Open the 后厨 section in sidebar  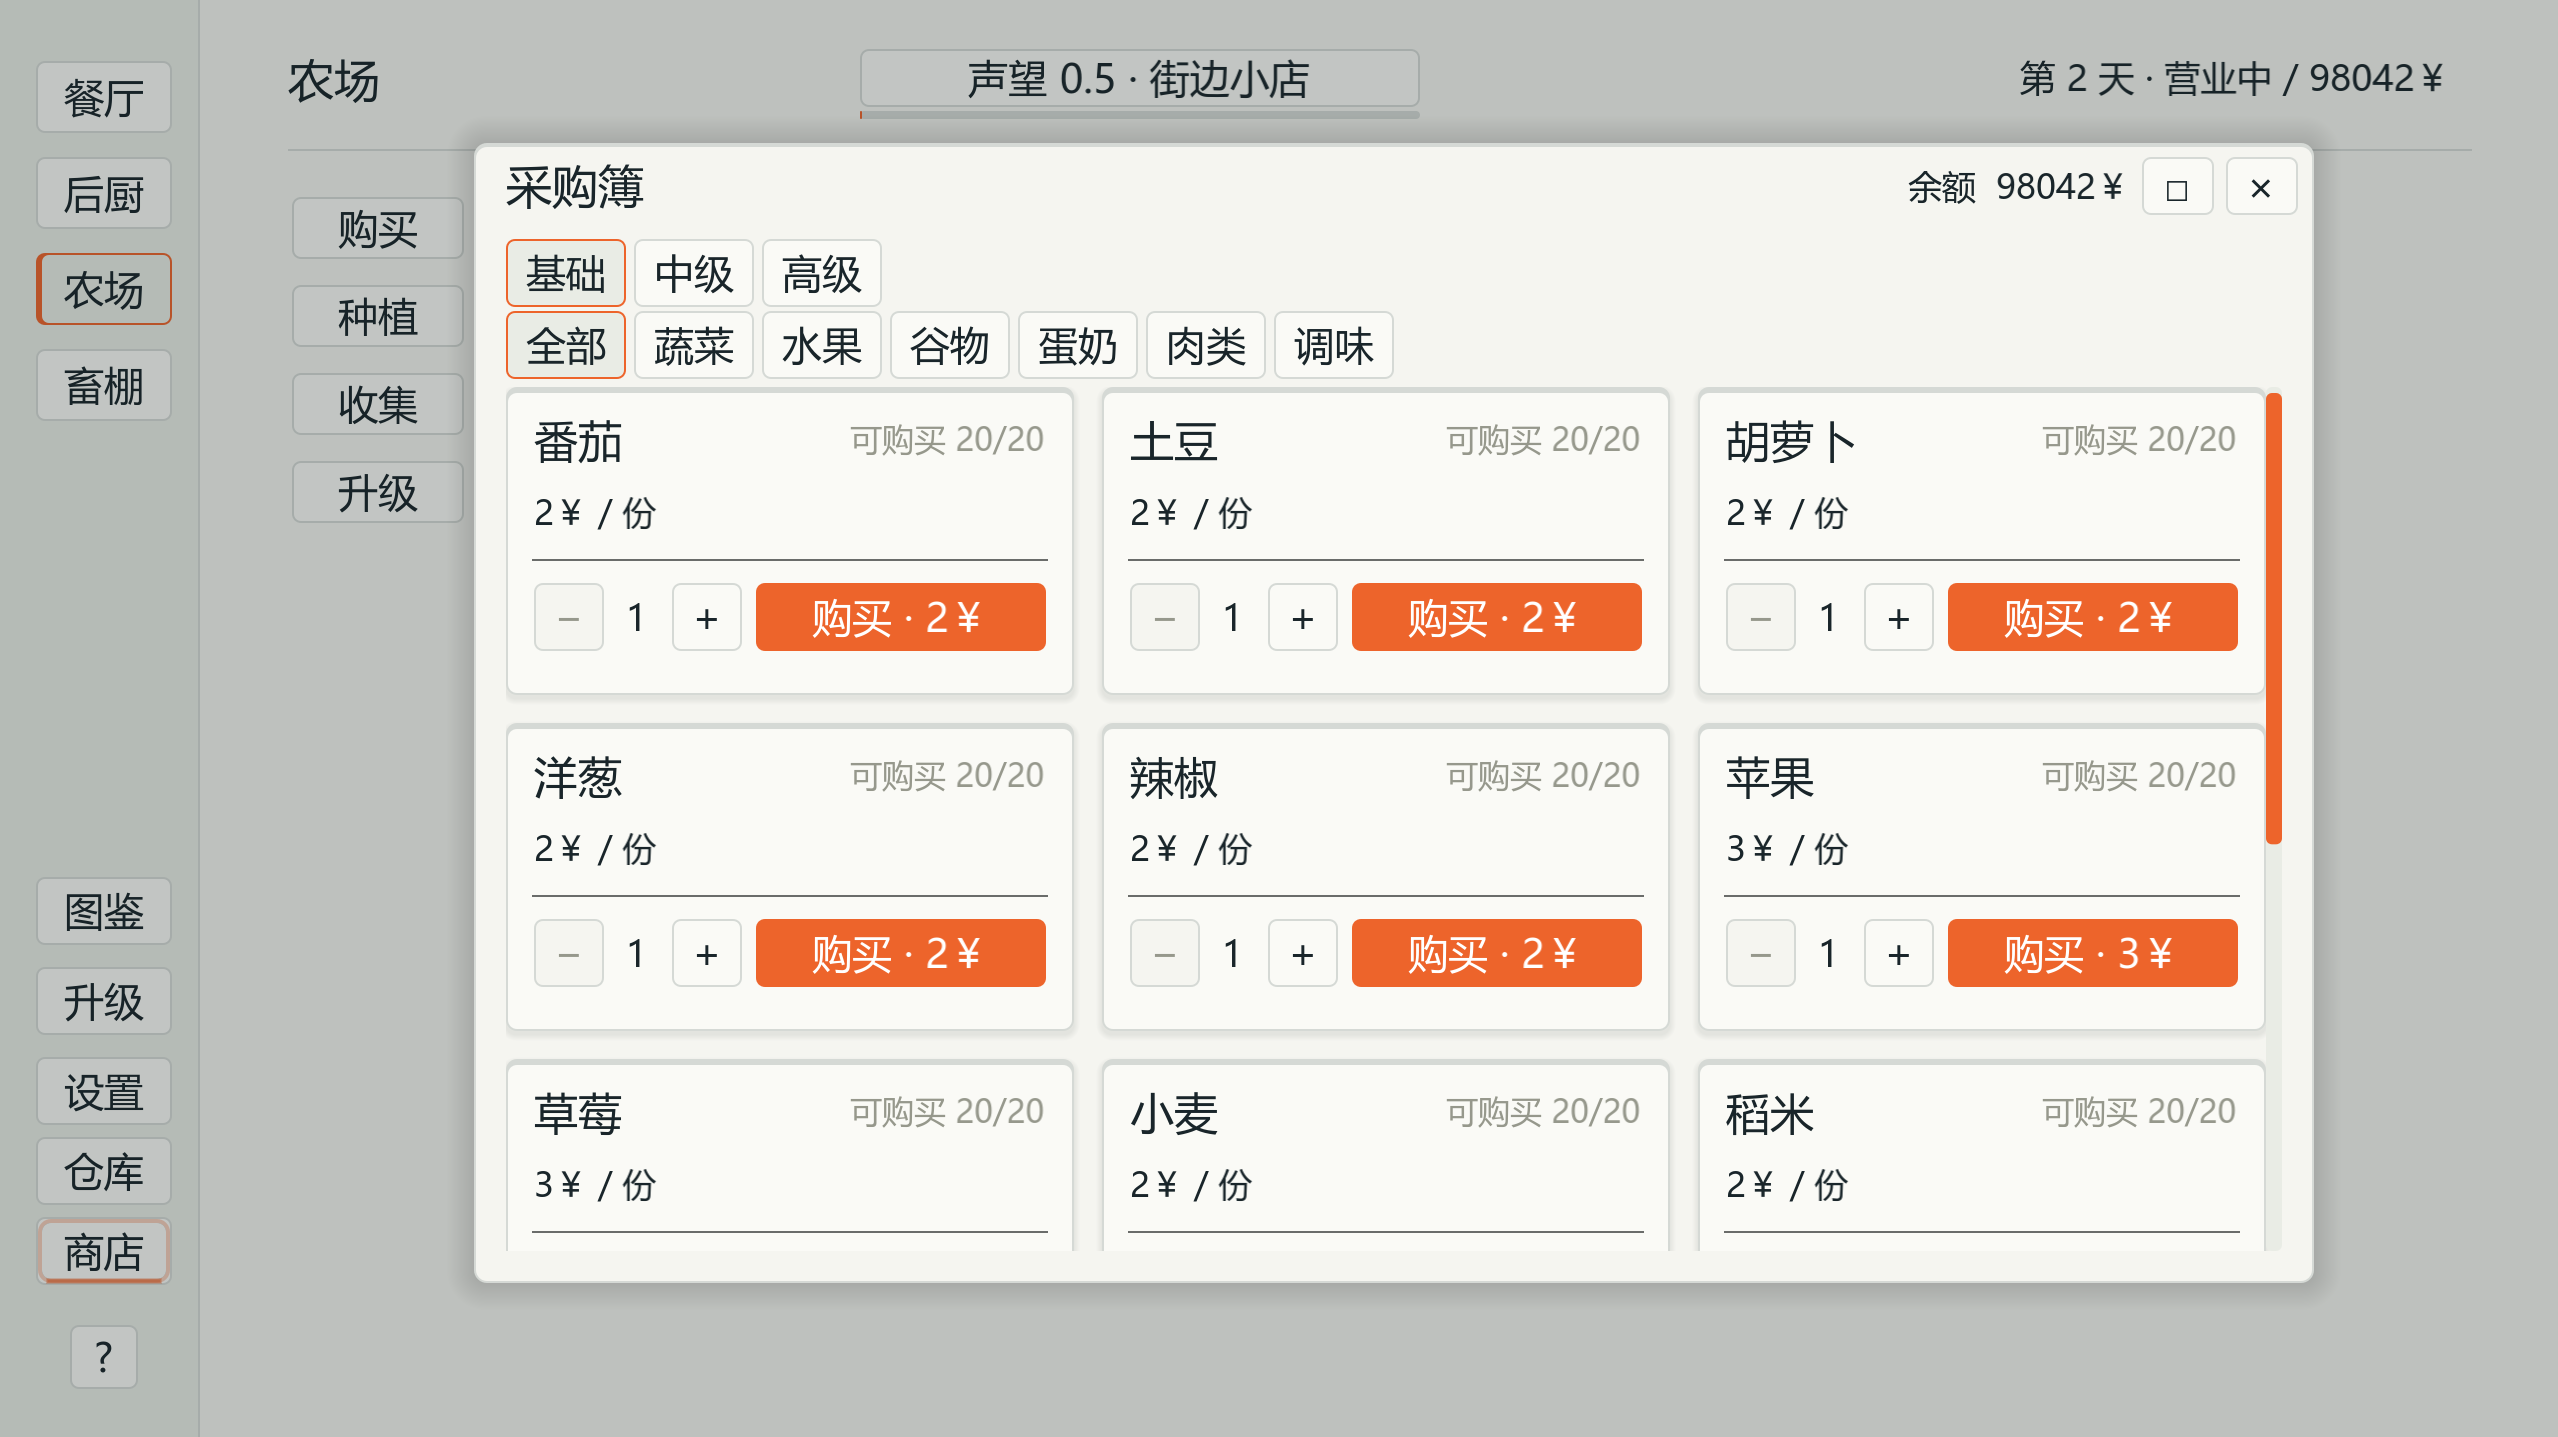(104, 193)
